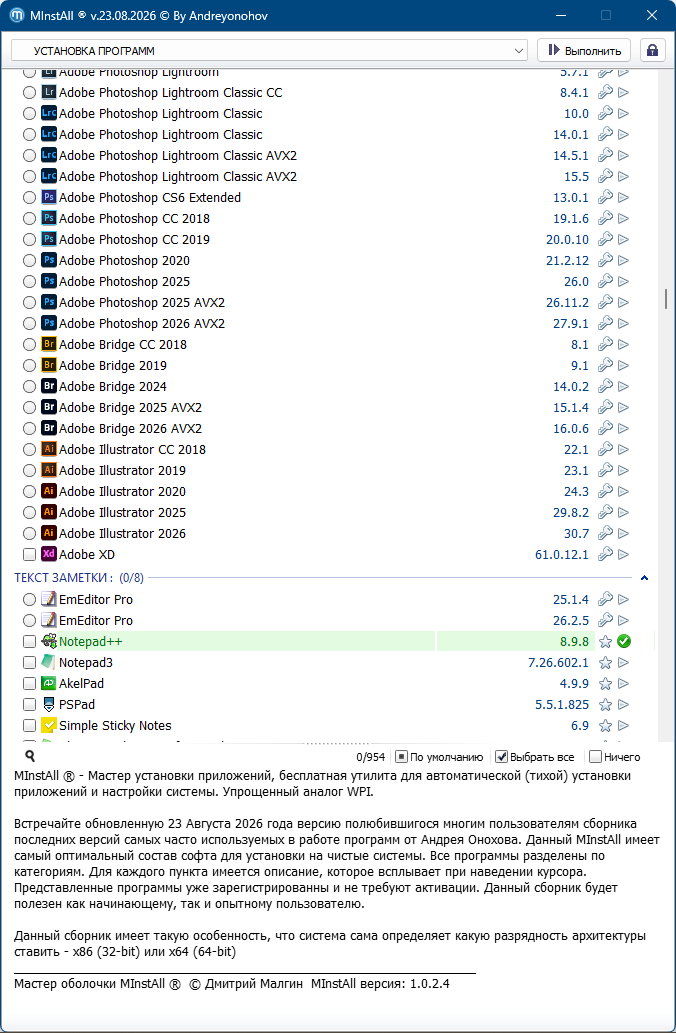Screen dimensions: 676x1033
Task: Click the 'Выполнить' button
Action: (584, 51)
